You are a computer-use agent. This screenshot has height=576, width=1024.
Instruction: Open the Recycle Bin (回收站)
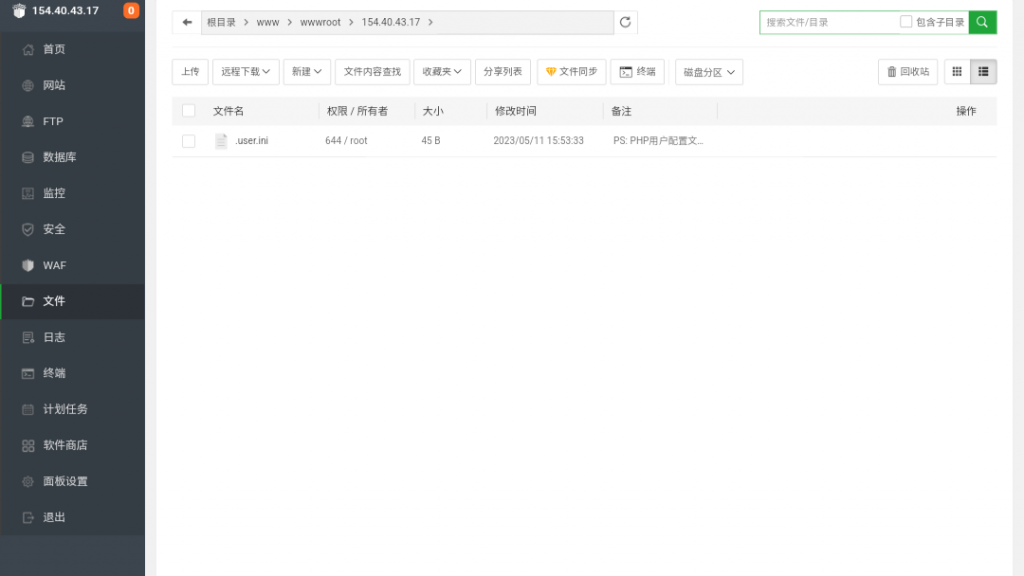coord(908,72)
